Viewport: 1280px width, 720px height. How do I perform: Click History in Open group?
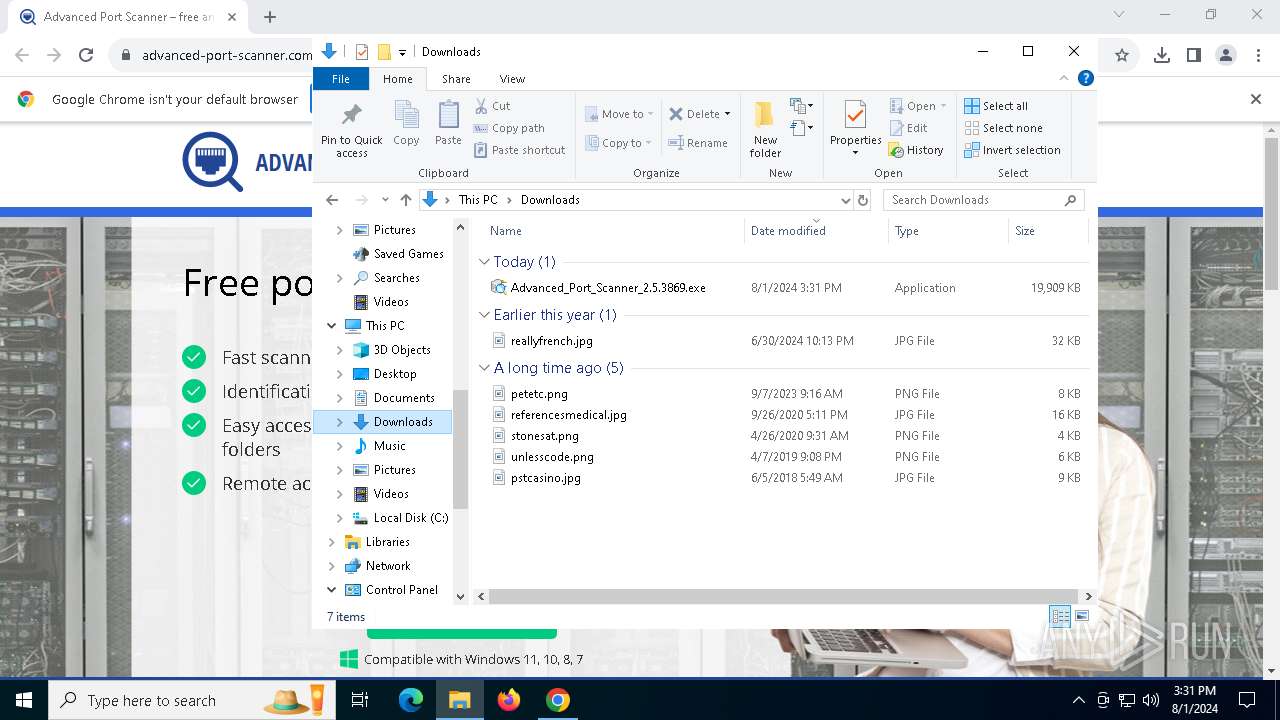[x=916, y=150]
